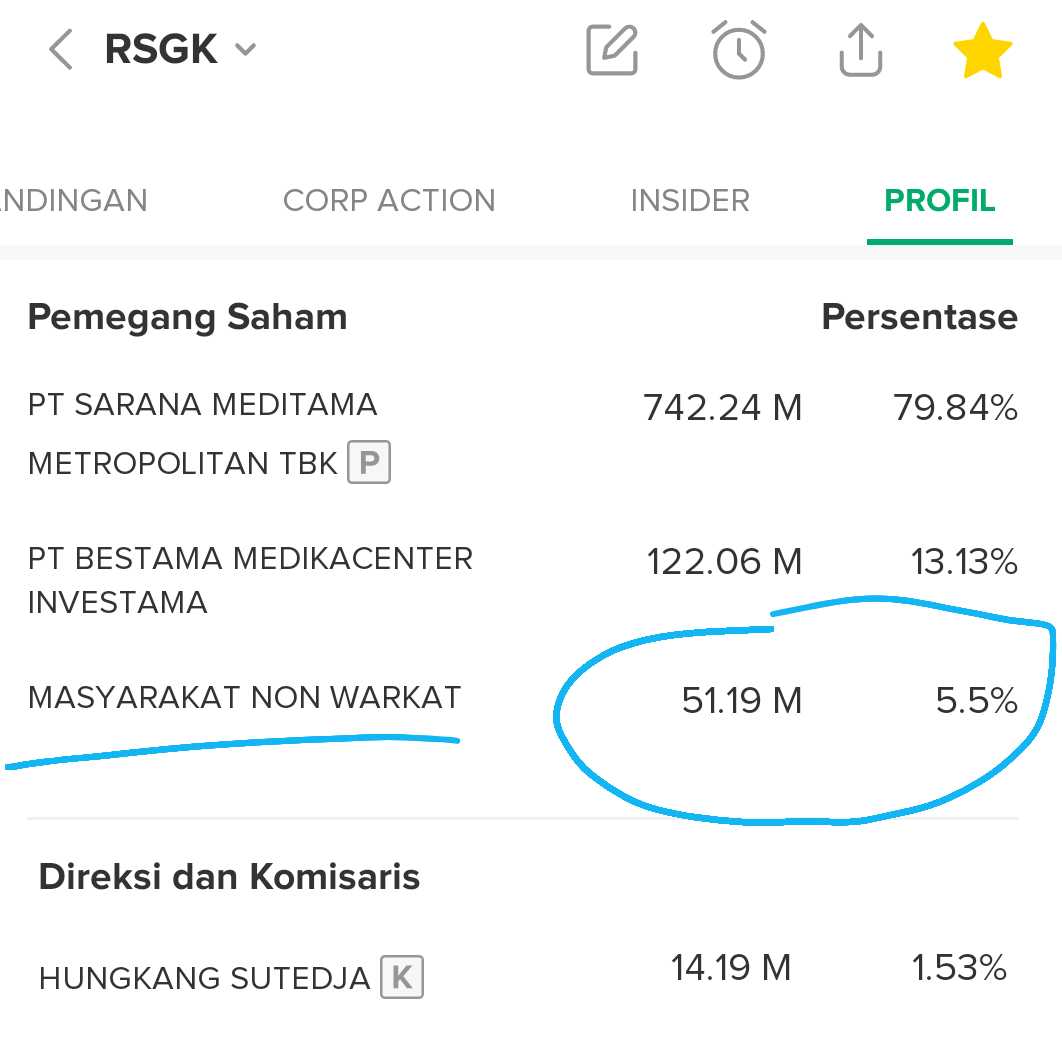
Task: Tap the 79.84% percentage value
Action: point(955,407)
